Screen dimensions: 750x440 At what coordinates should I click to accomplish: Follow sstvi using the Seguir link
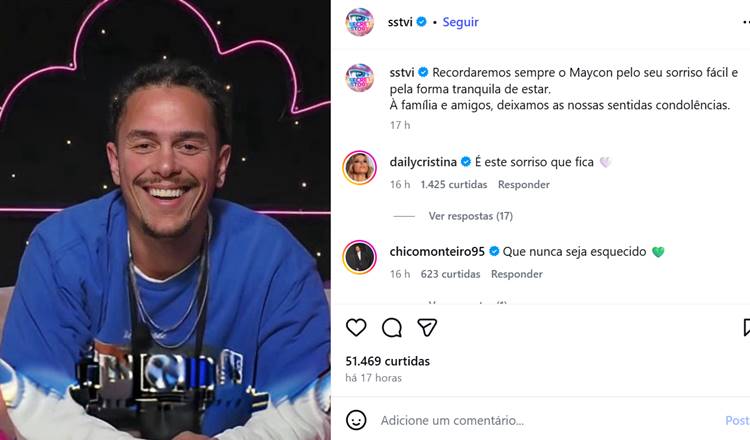click(x=460, y=22)
